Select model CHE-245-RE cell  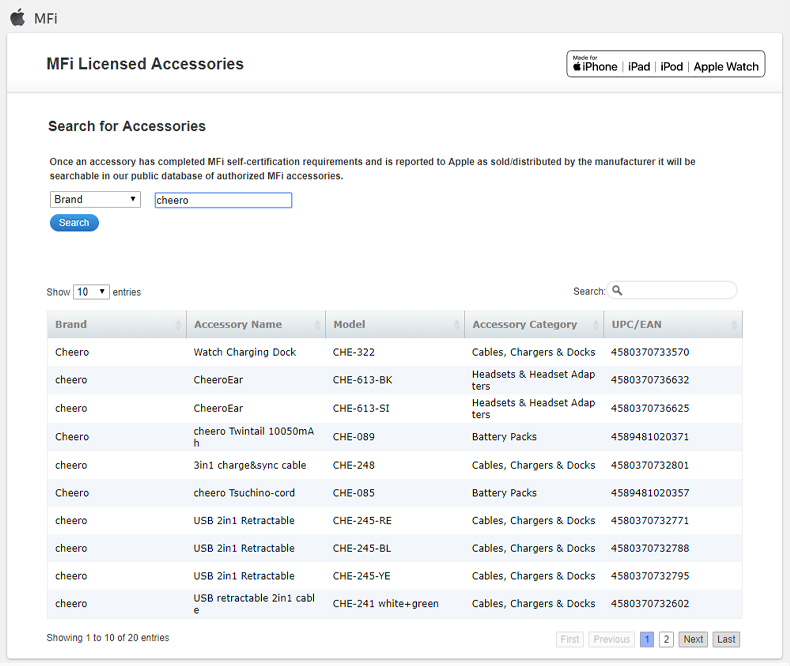pos(362,520)
